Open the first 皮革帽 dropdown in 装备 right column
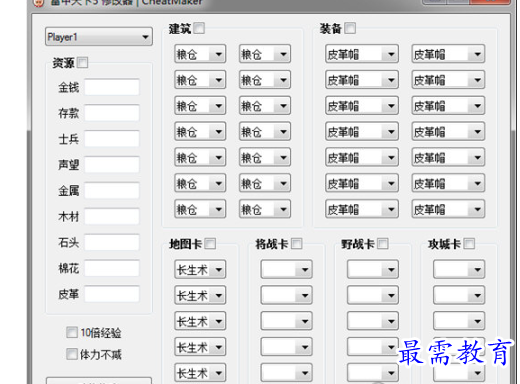Image resolution: width=520 pixels, height=384 pixels. tap(448, 54)
